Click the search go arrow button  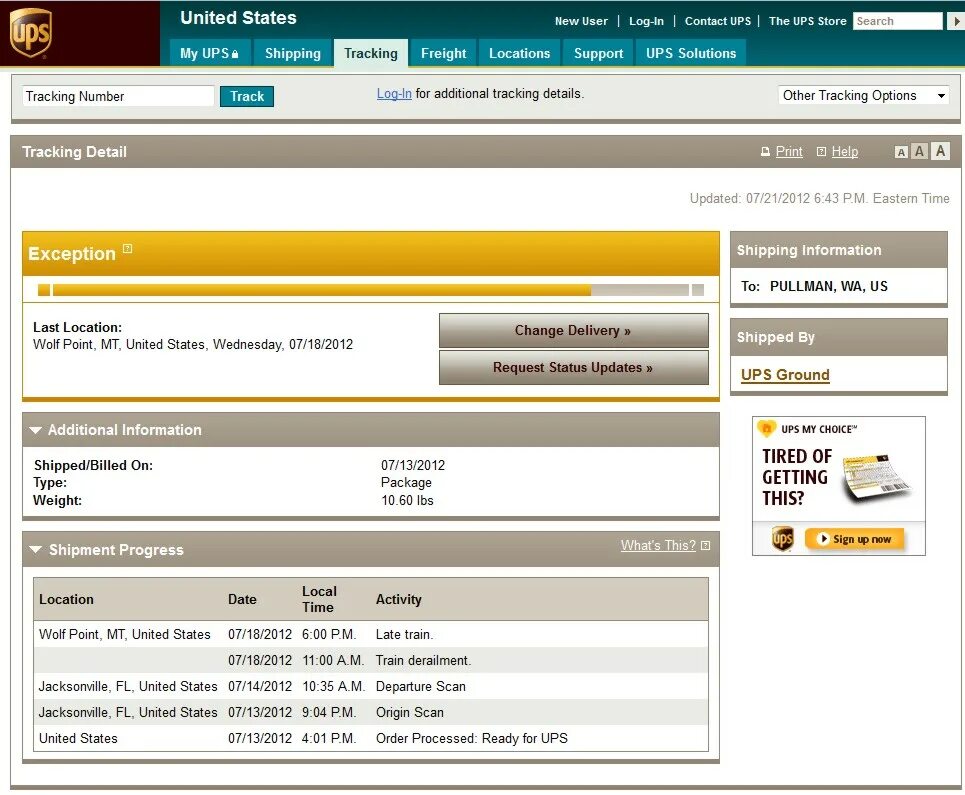point(956,21)
